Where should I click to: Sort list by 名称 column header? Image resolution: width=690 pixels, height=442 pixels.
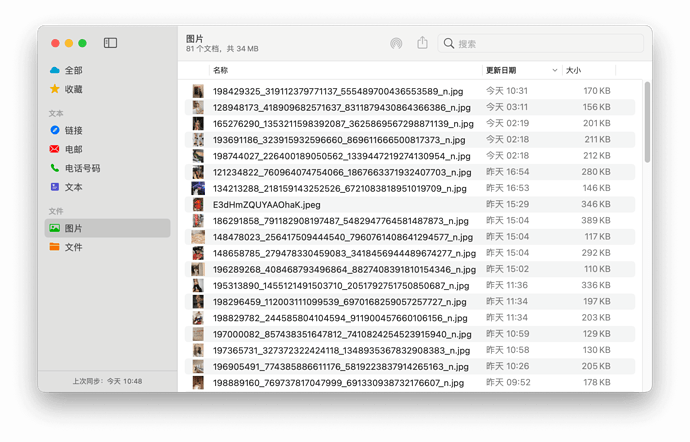[220, 70]
